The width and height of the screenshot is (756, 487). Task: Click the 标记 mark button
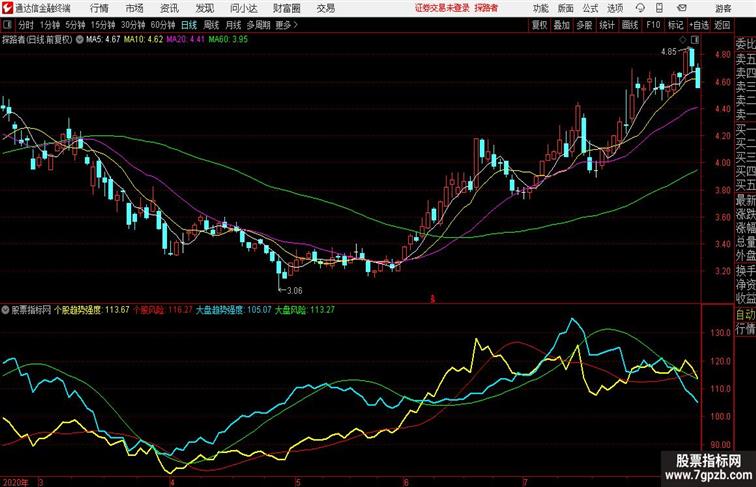click(675, 25)
